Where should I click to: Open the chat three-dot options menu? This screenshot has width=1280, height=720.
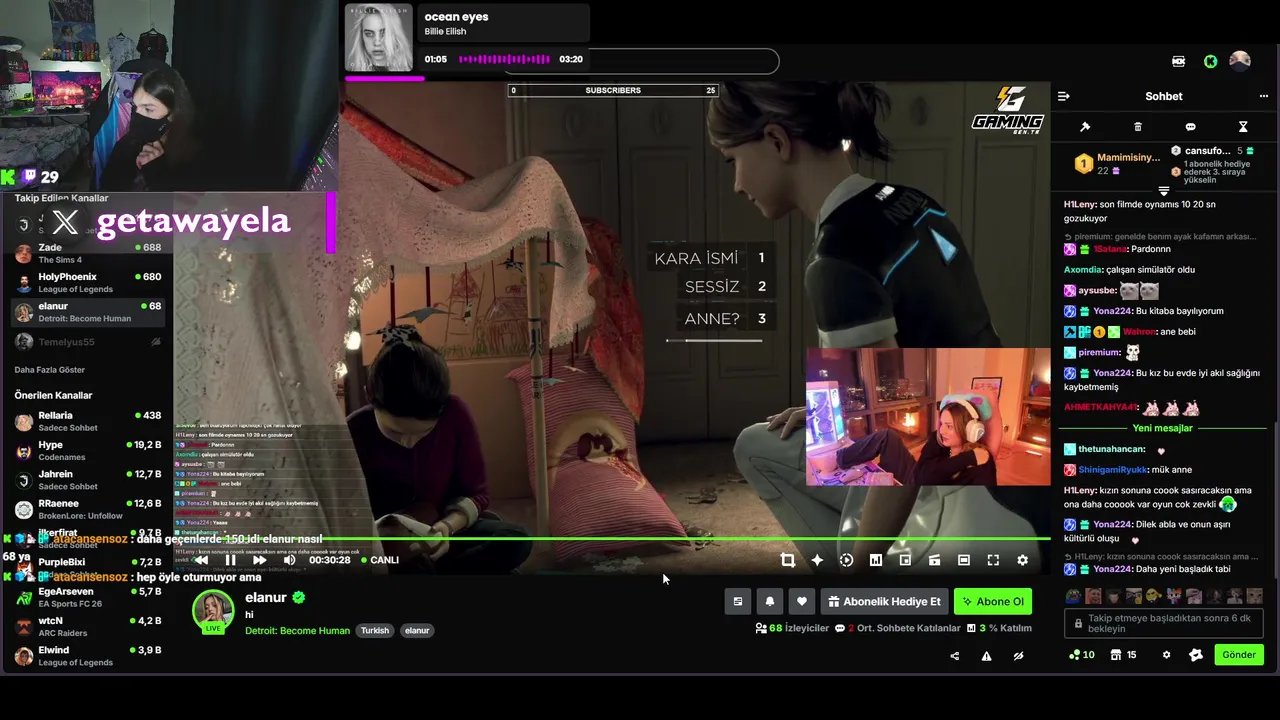coord(1264,97)
